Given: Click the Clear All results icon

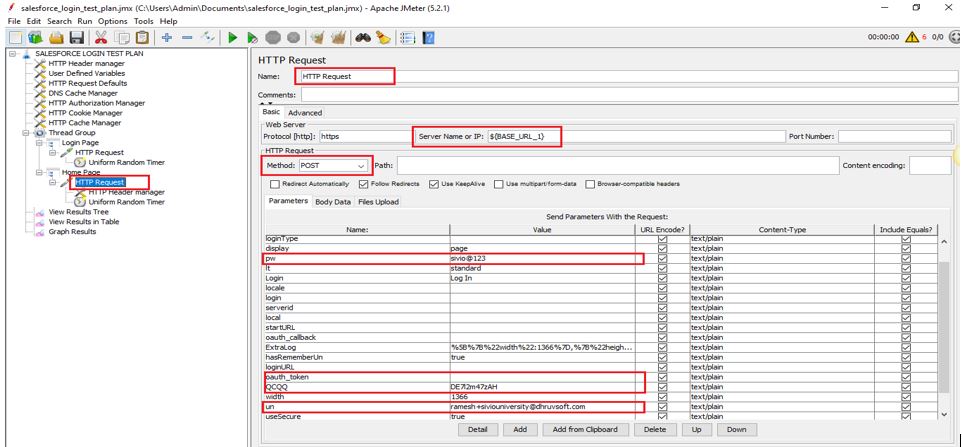Looking at the screenshot, I should 337,38.
